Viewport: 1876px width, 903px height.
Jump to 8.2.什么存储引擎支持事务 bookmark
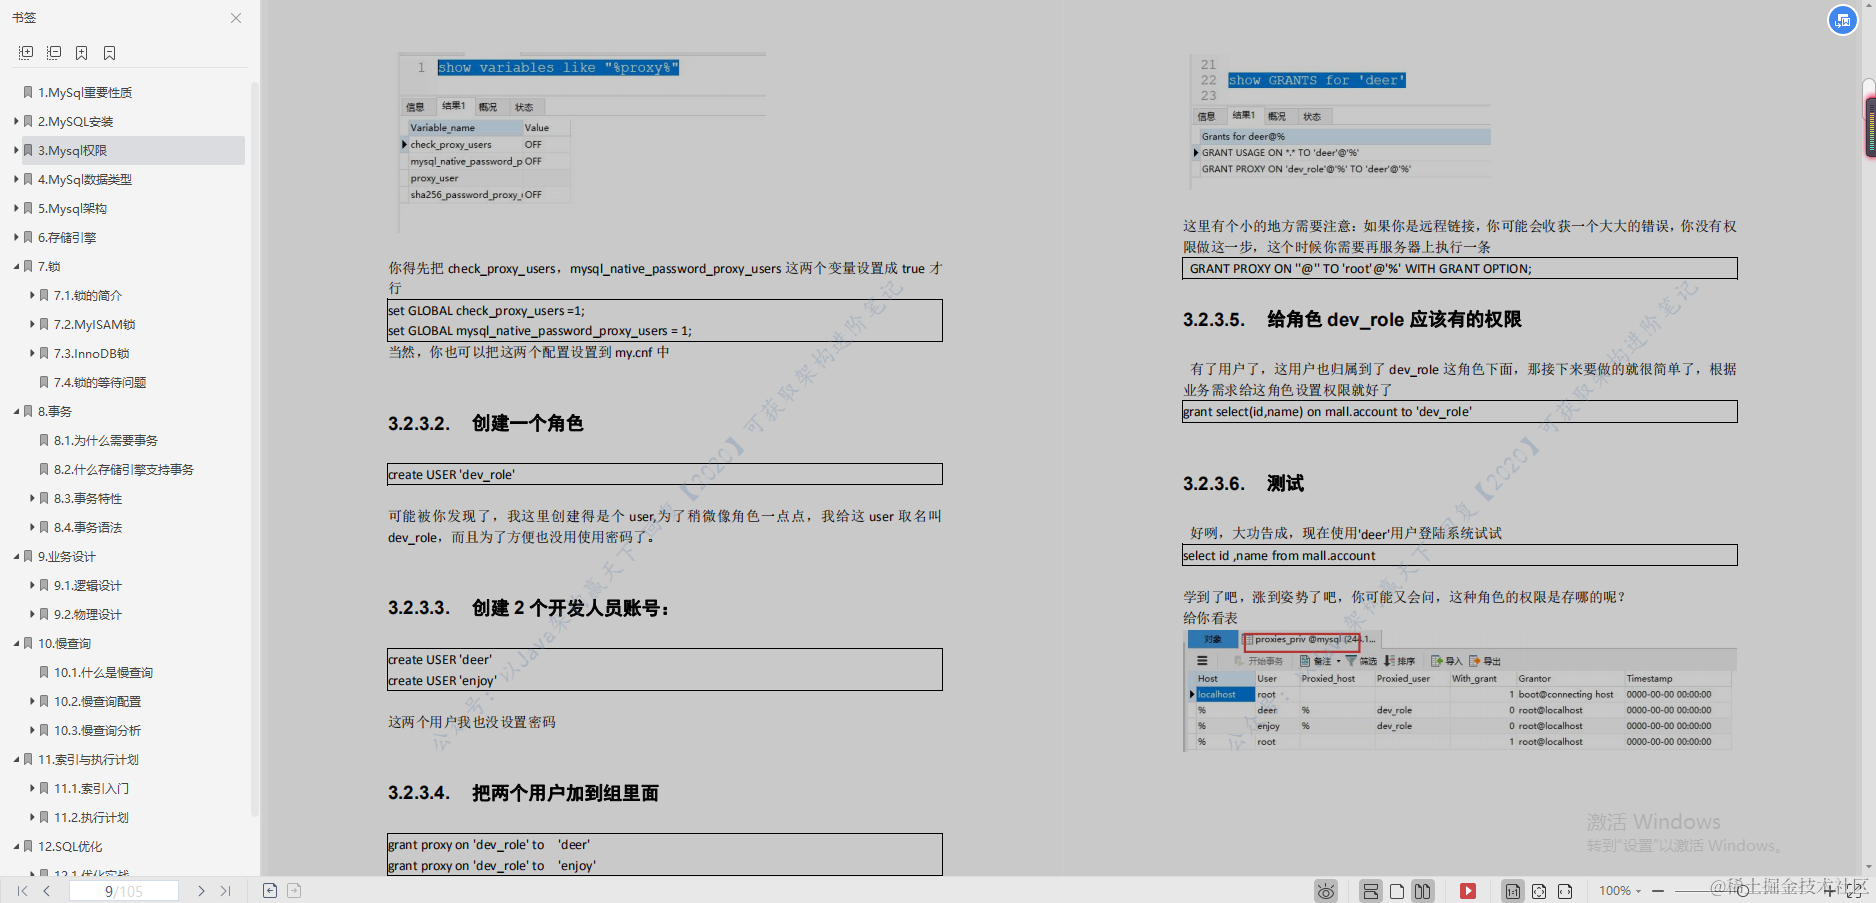(124, 470)
